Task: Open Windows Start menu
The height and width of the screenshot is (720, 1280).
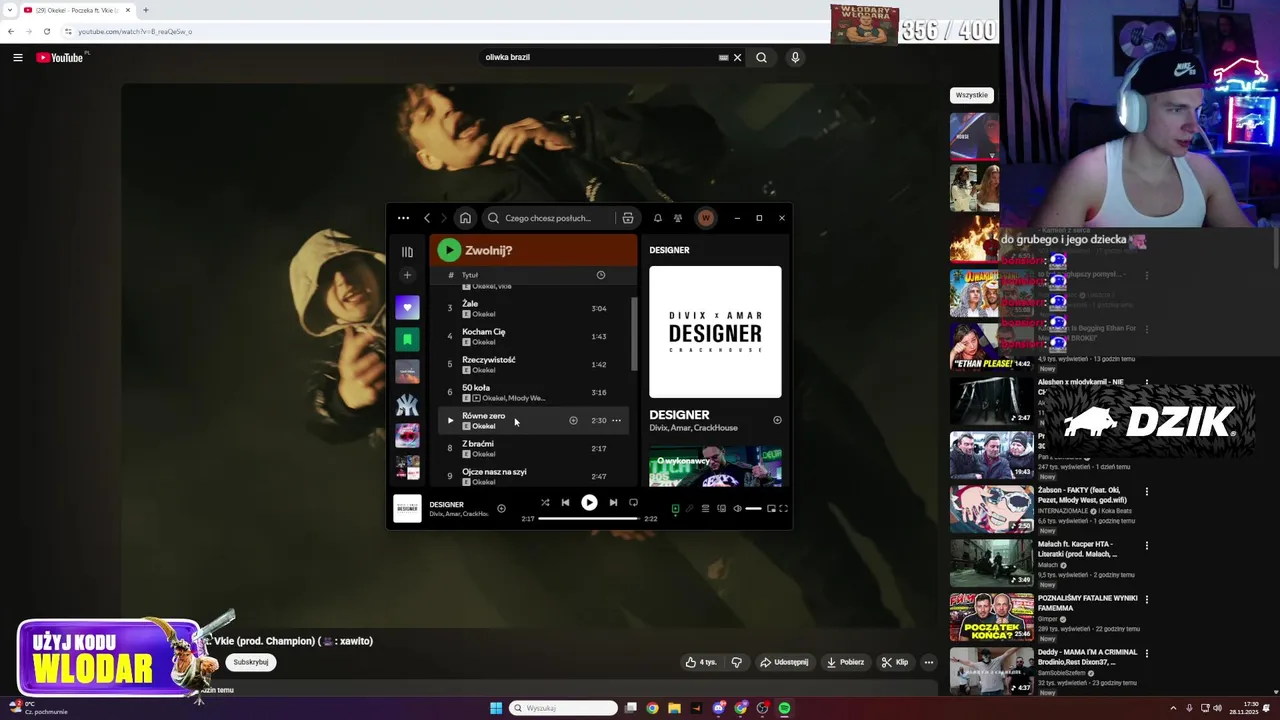Action: click(x=496, y=708)
